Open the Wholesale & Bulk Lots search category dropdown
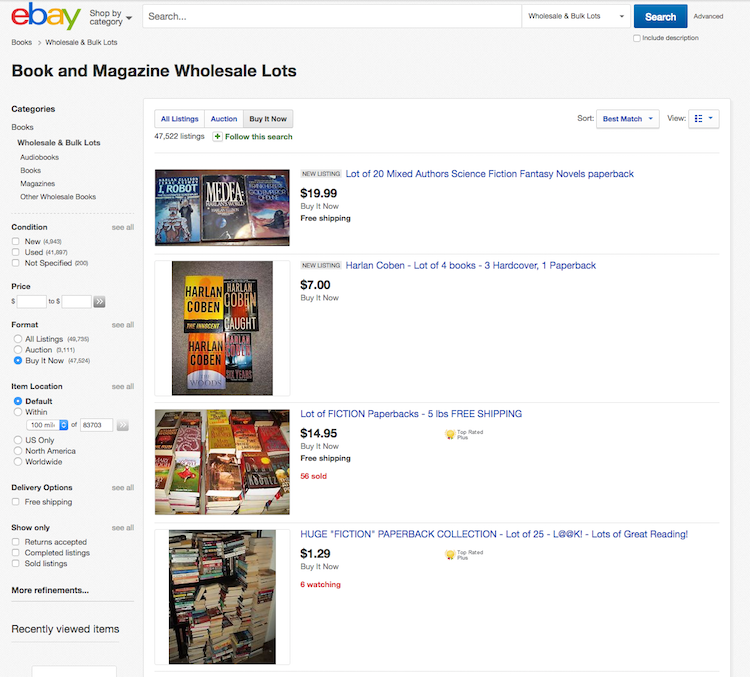This screenshot has width=750, height=677. pos(576,16)
